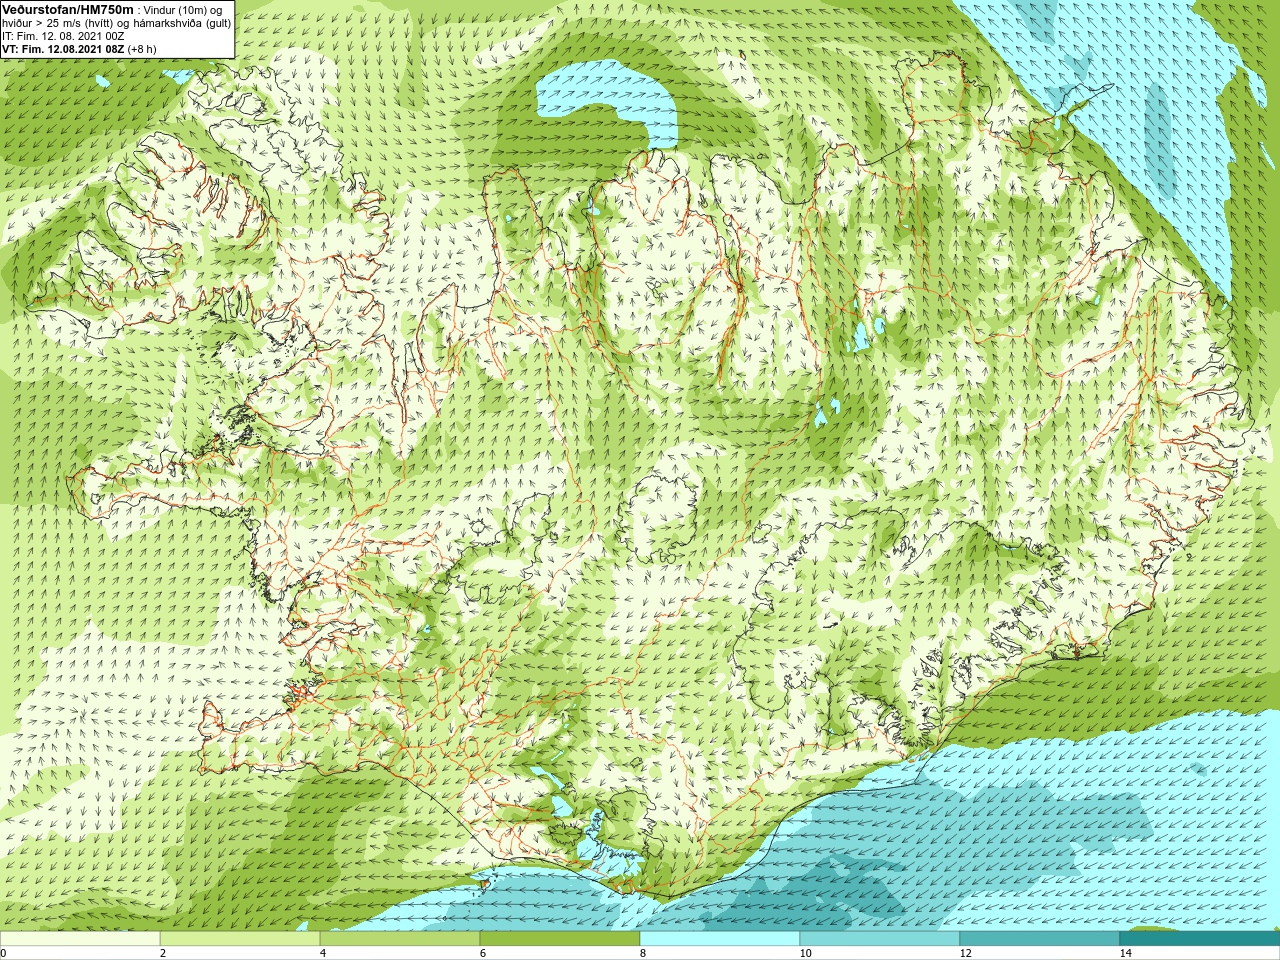
Task: Click the 'Vindur (10m) og' legend text
Action: click(x=183, y=10)
